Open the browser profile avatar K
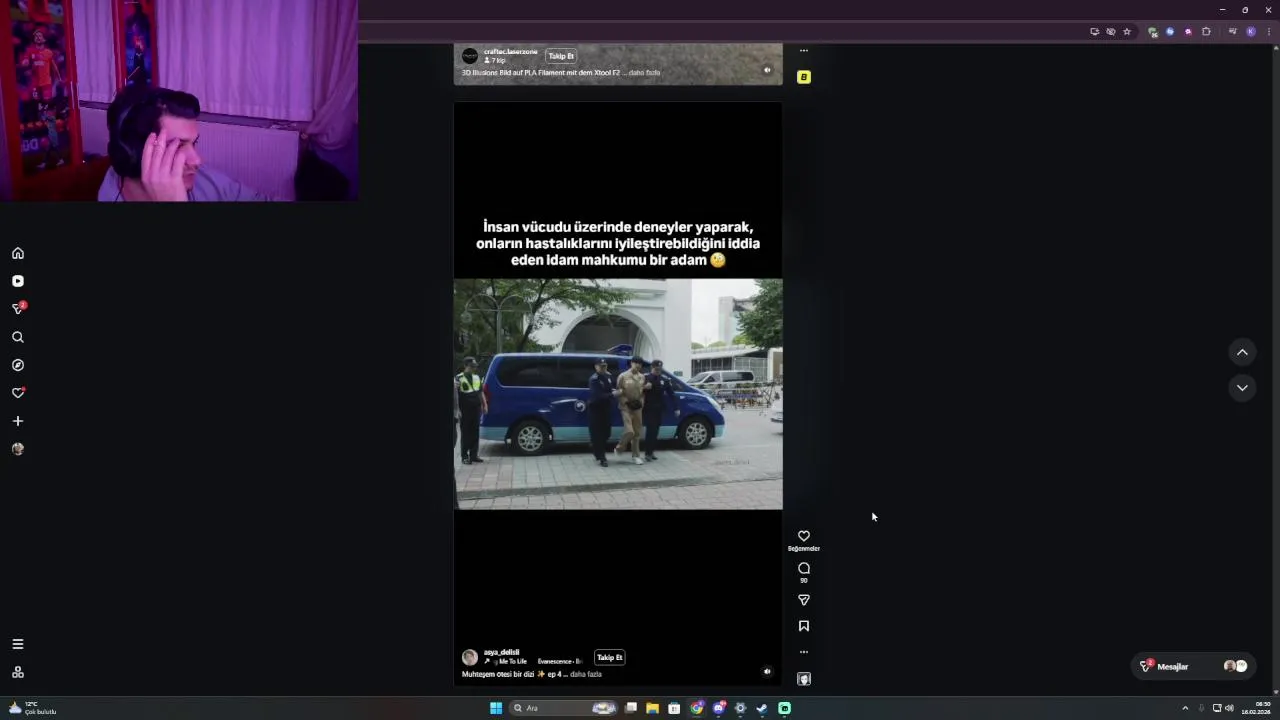The width and height of the screenshot is (1280, 720). point(1250,31)
